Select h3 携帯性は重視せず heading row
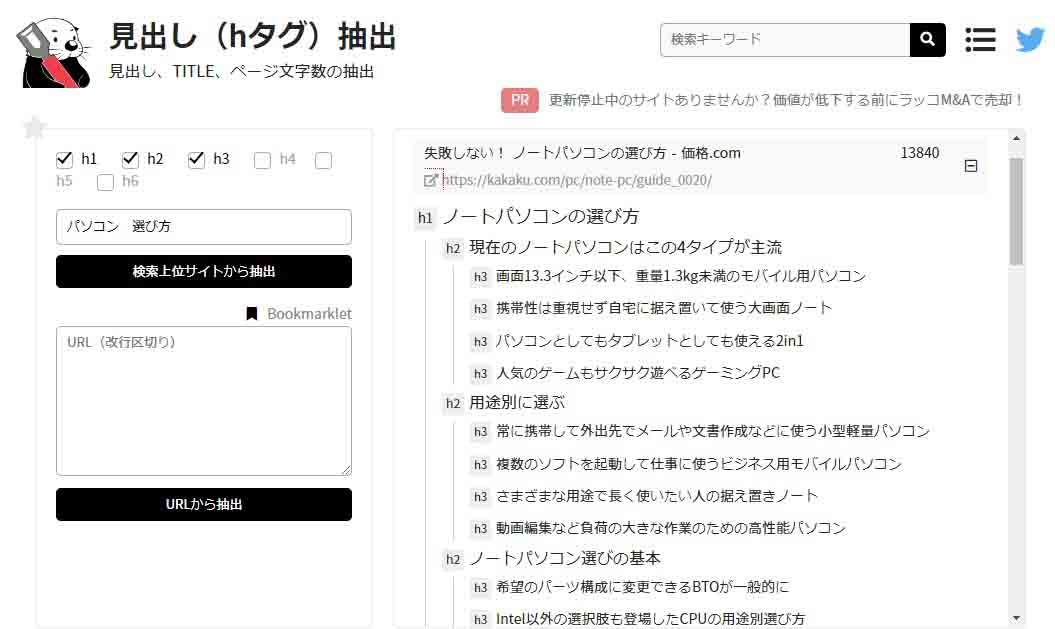 (663, 308)
